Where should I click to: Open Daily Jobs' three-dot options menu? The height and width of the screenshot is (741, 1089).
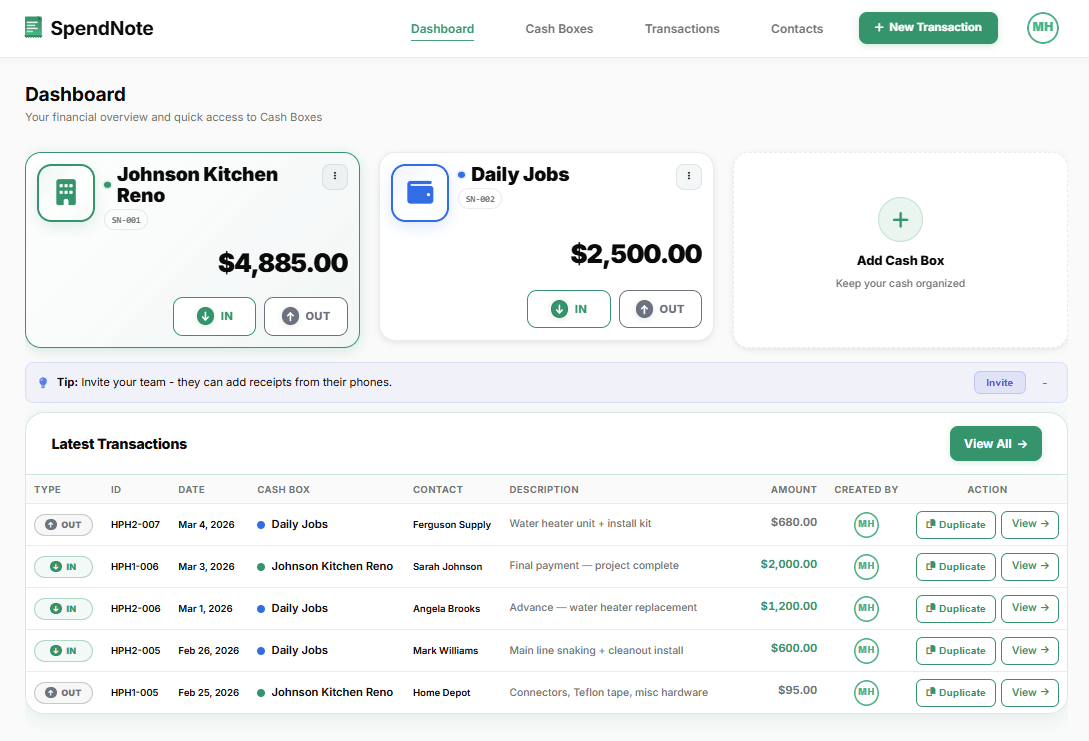tap(689, 176)
